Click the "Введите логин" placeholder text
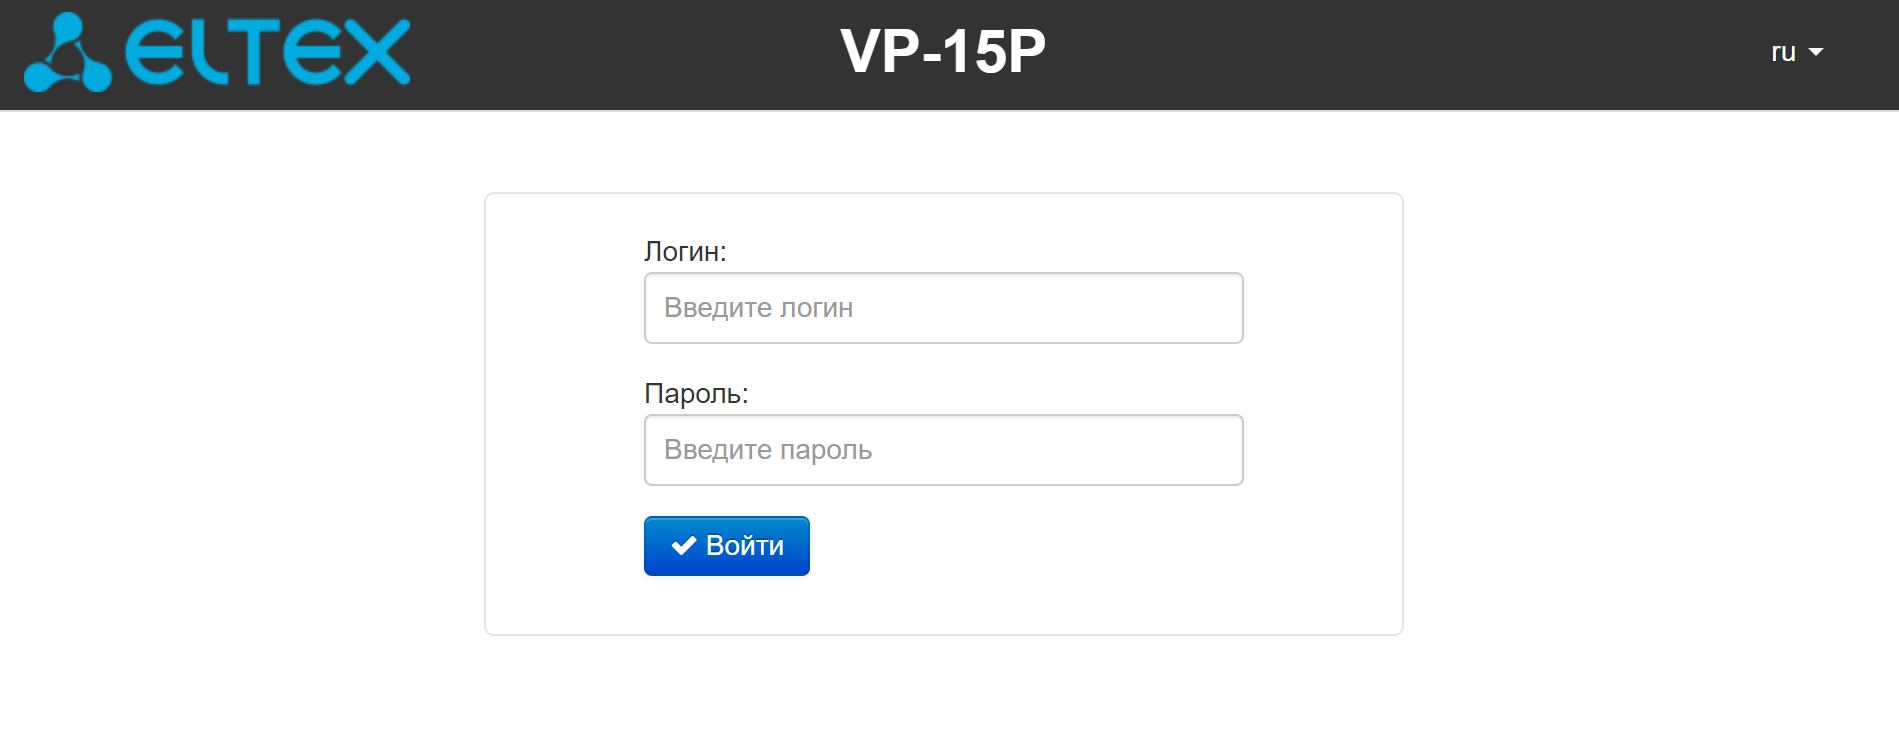This screenshot has height=750, width=1899. click(x=758, y=308)
